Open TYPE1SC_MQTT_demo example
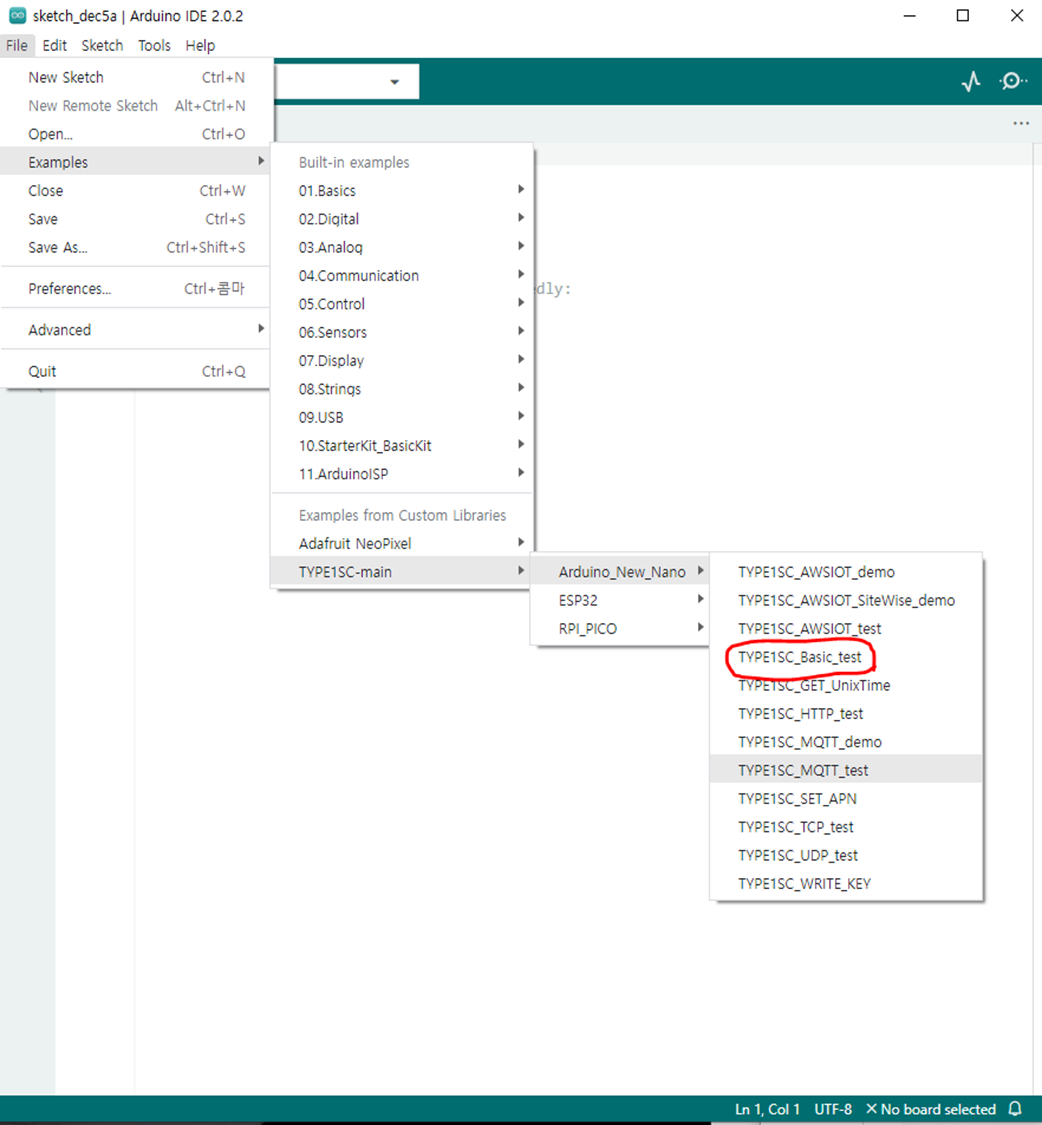The width and height of the screenshot is (1042, 1125). click(x=846, y=742)
